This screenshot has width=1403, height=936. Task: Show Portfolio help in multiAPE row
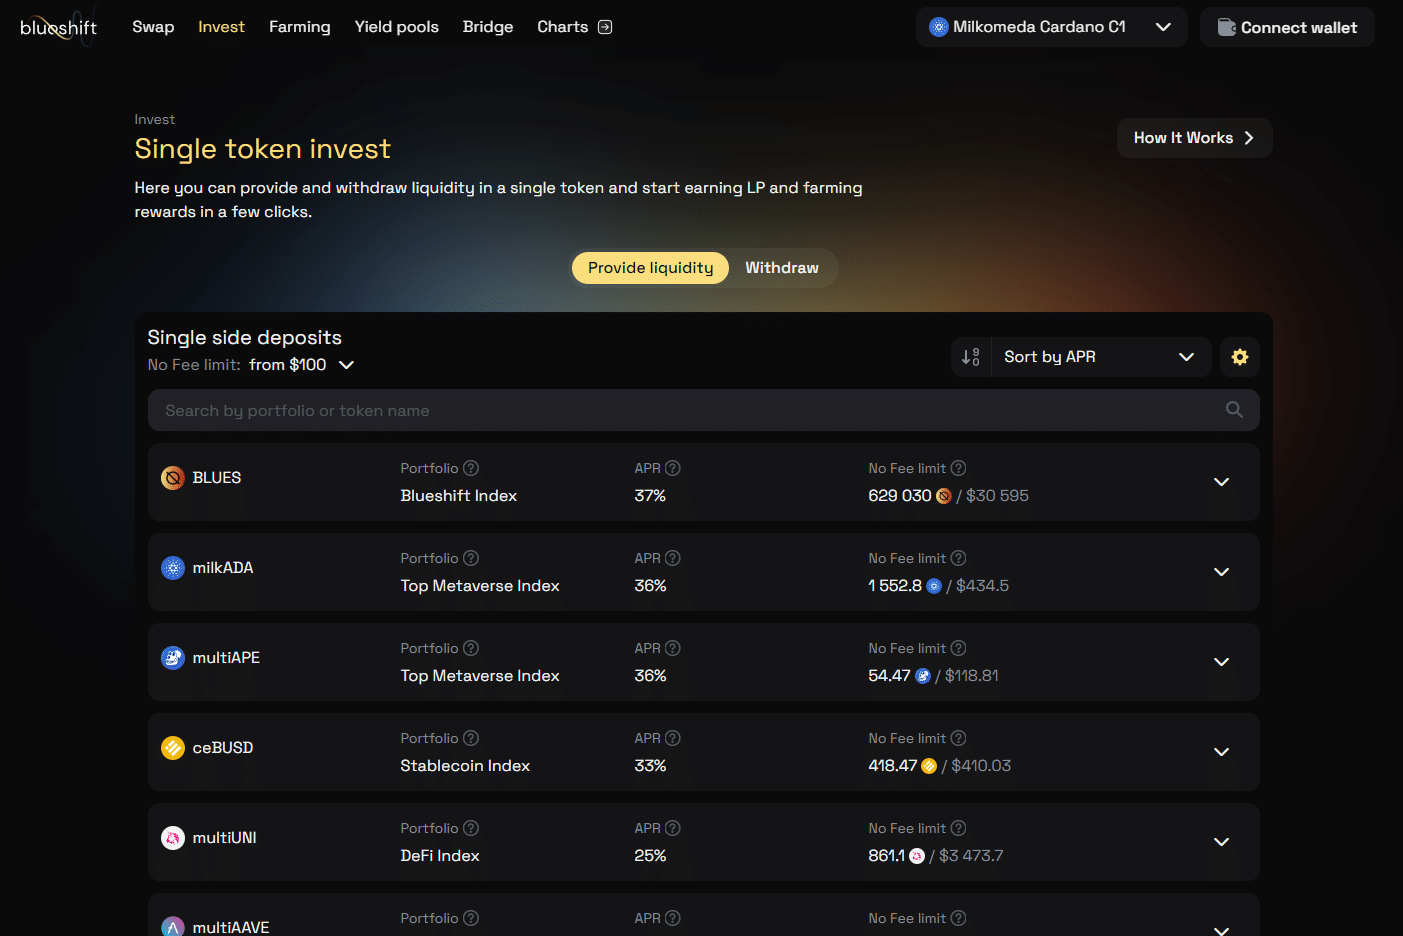(x=471, y=648)
